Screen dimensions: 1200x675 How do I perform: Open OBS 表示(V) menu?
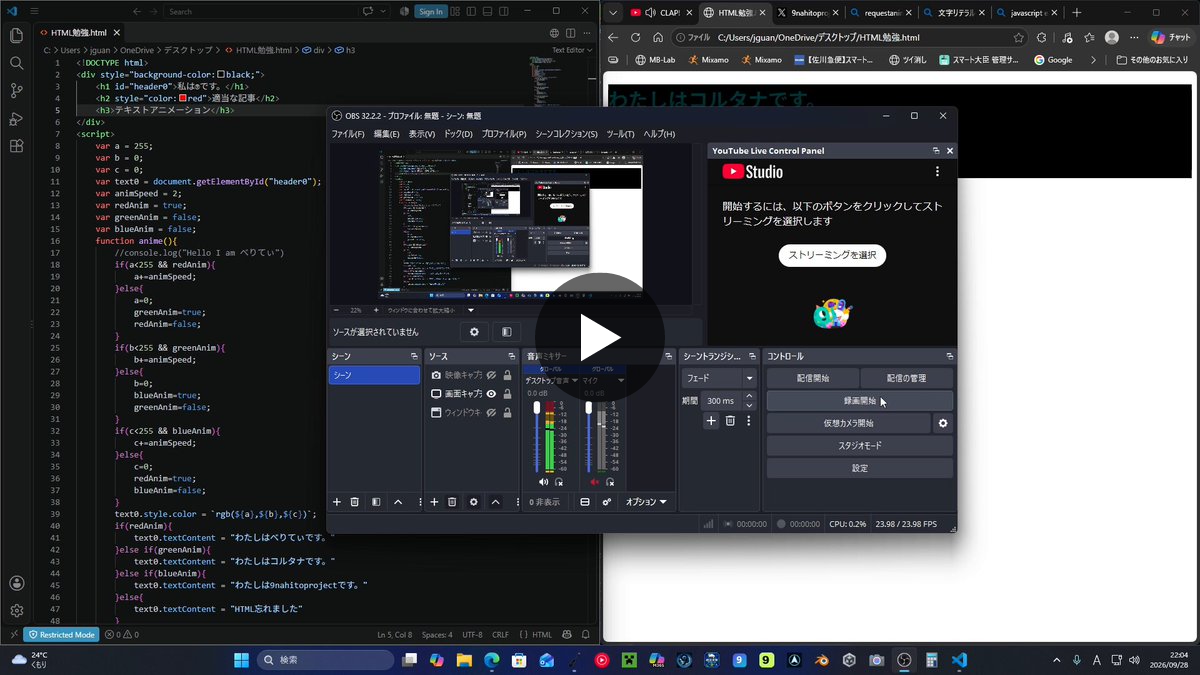(423, 134)
